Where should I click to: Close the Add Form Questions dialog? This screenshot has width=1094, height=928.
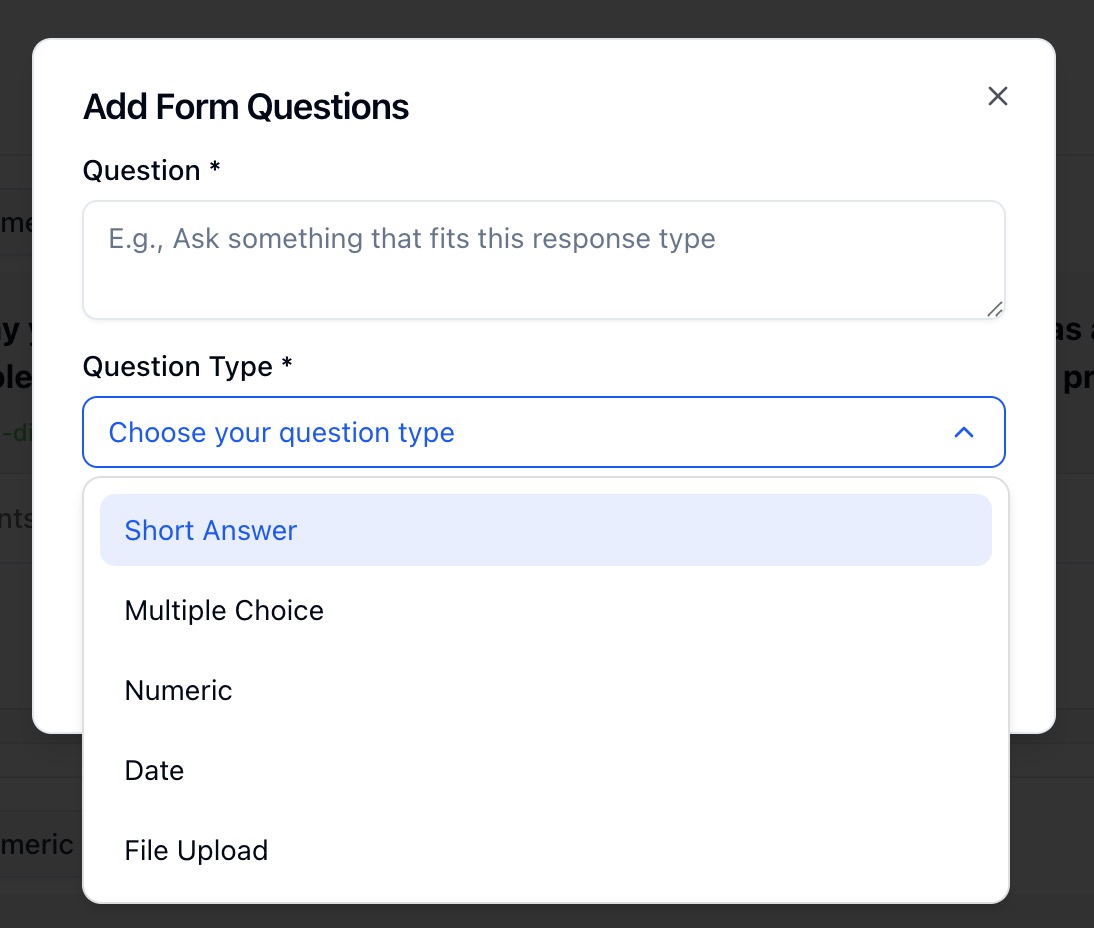click(997, 96)
